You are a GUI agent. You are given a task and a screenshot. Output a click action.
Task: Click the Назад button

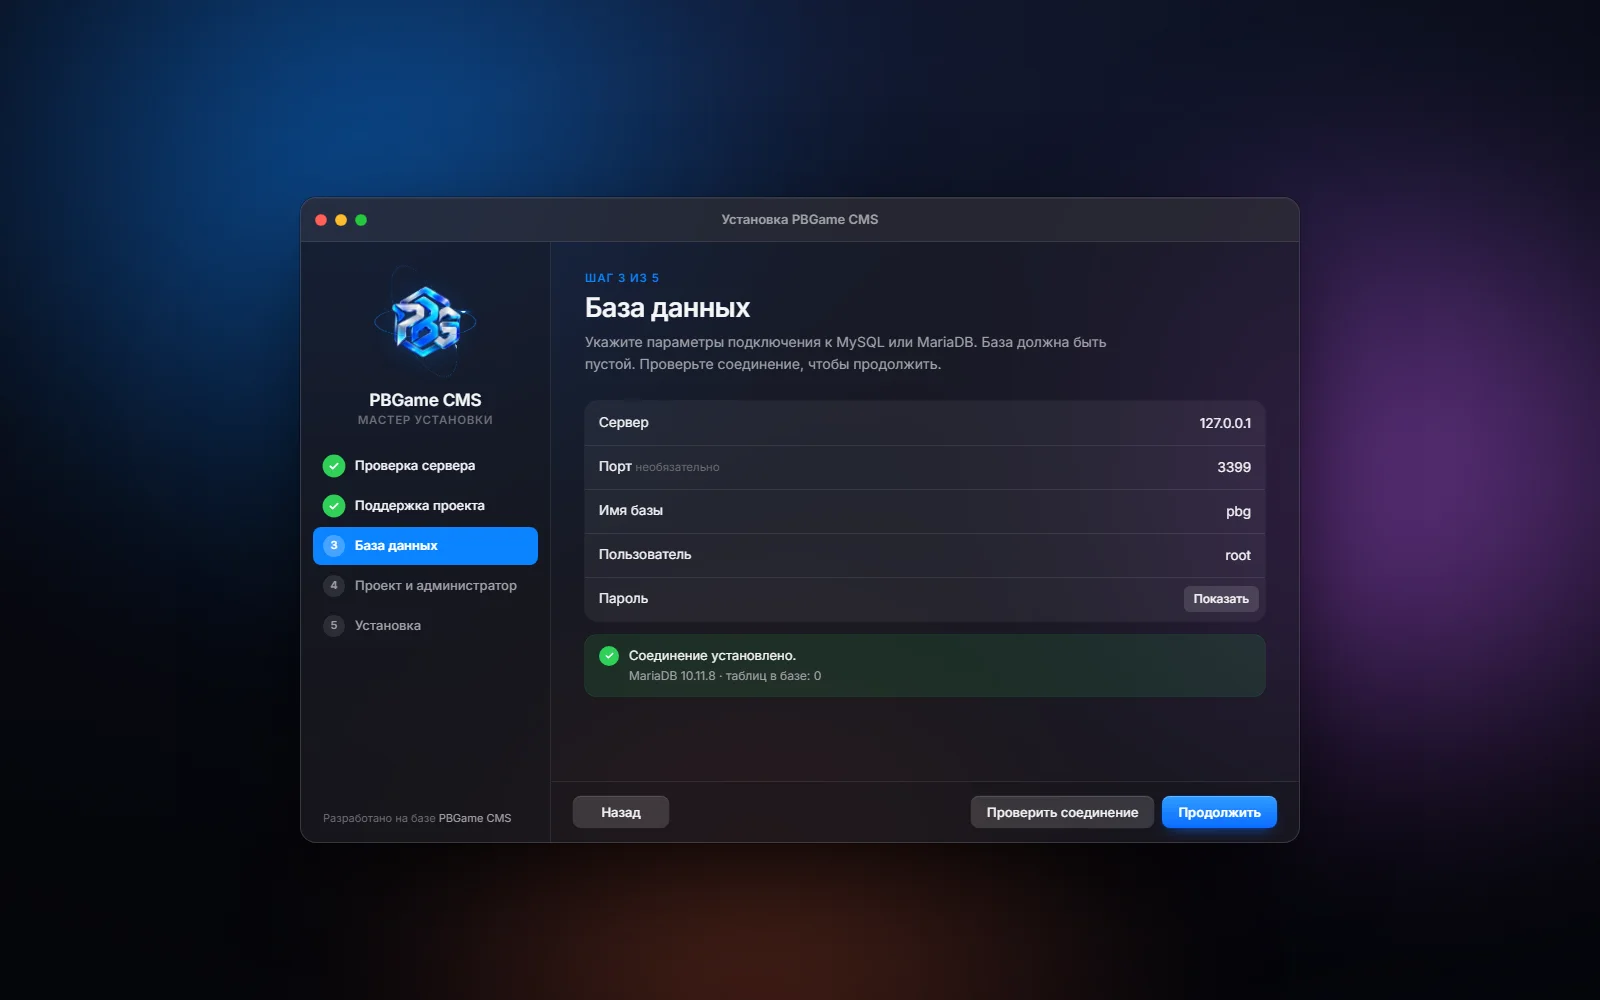point(621,812)
